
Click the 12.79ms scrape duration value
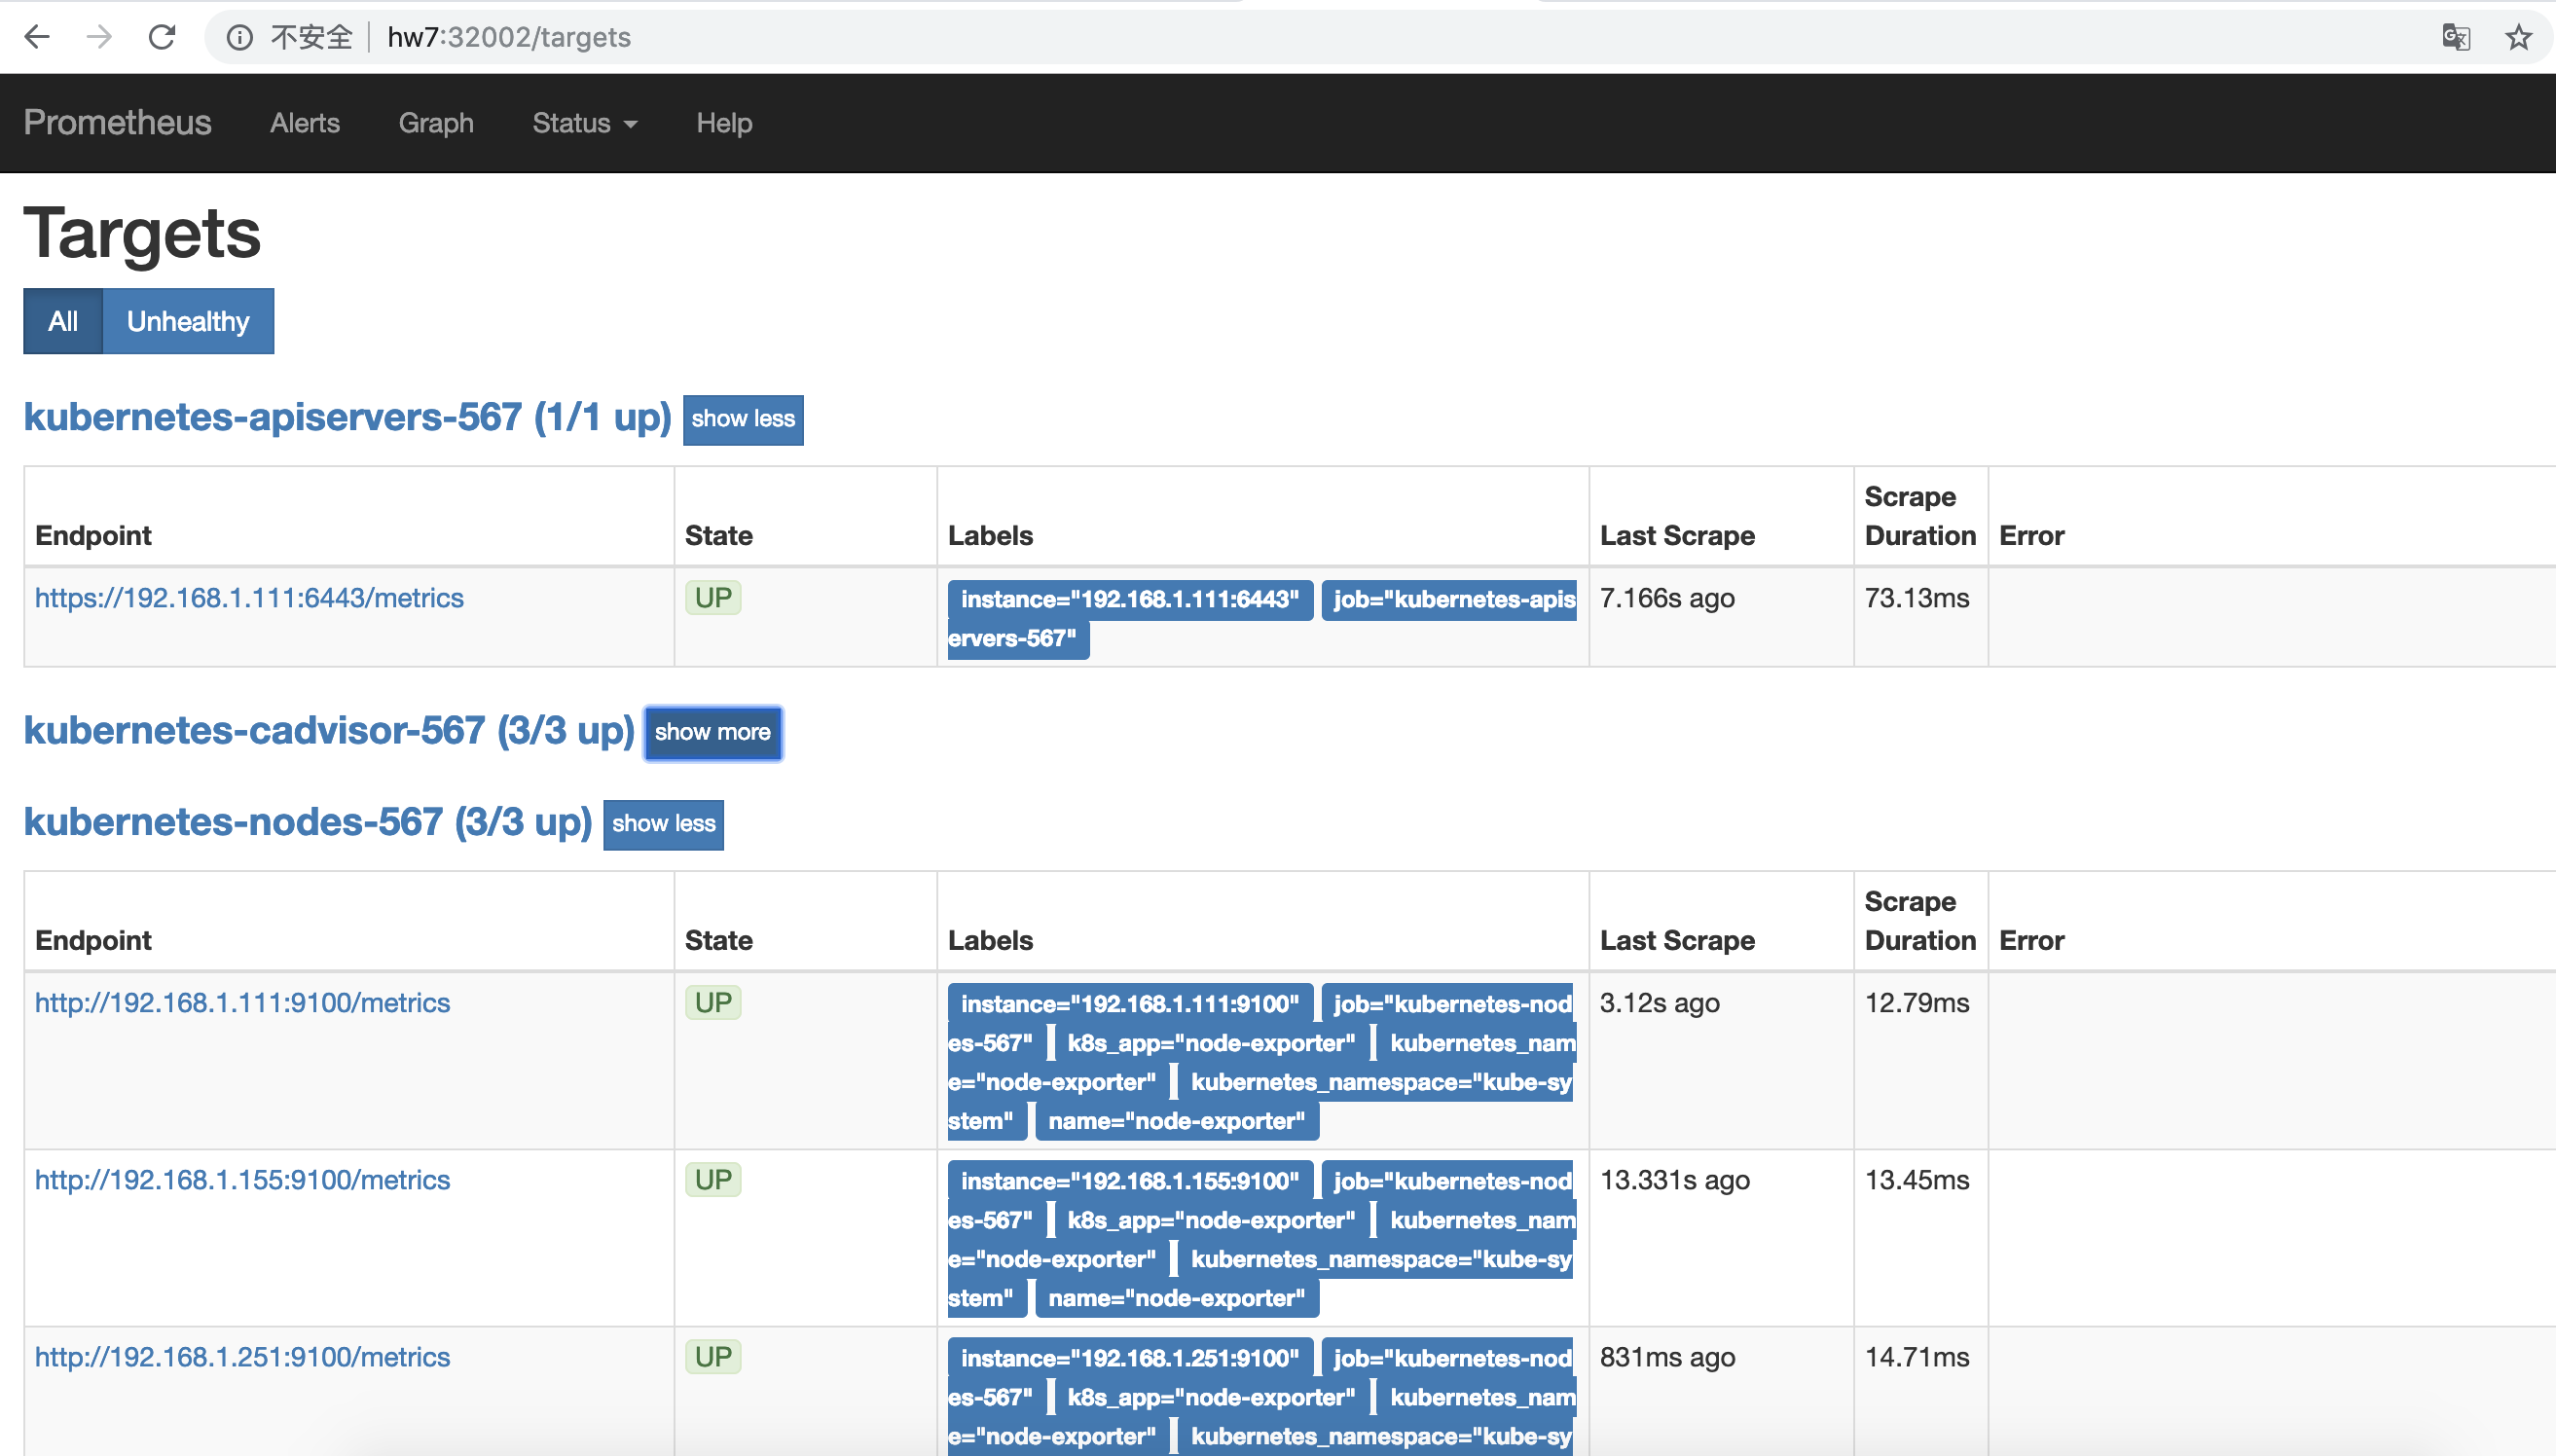[x=1917, y=1003]
